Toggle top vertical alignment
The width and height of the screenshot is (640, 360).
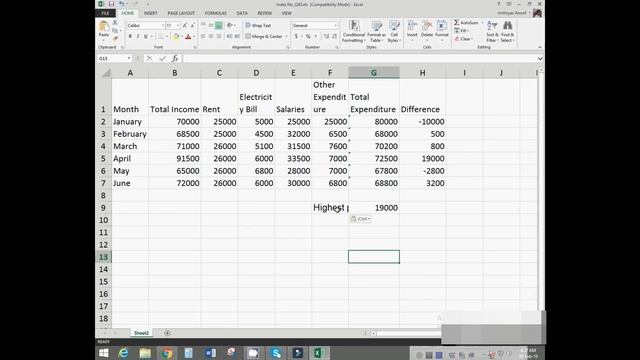(203, 25)
